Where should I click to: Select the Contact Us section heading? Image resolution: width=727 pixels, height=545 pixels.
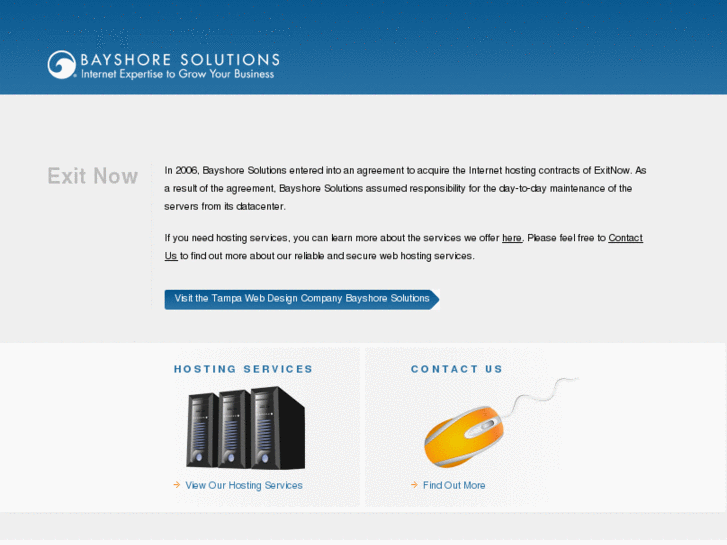(x=457, y=369)
